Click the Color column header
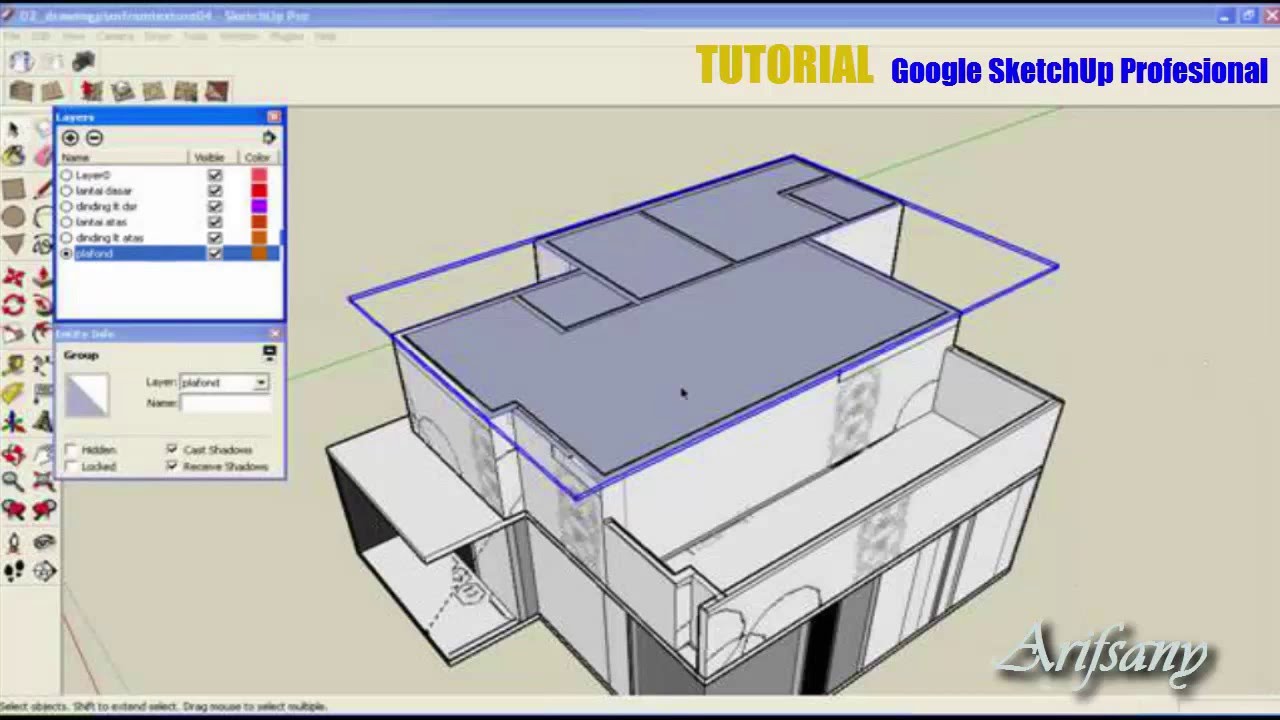 [x=258, y=158]
